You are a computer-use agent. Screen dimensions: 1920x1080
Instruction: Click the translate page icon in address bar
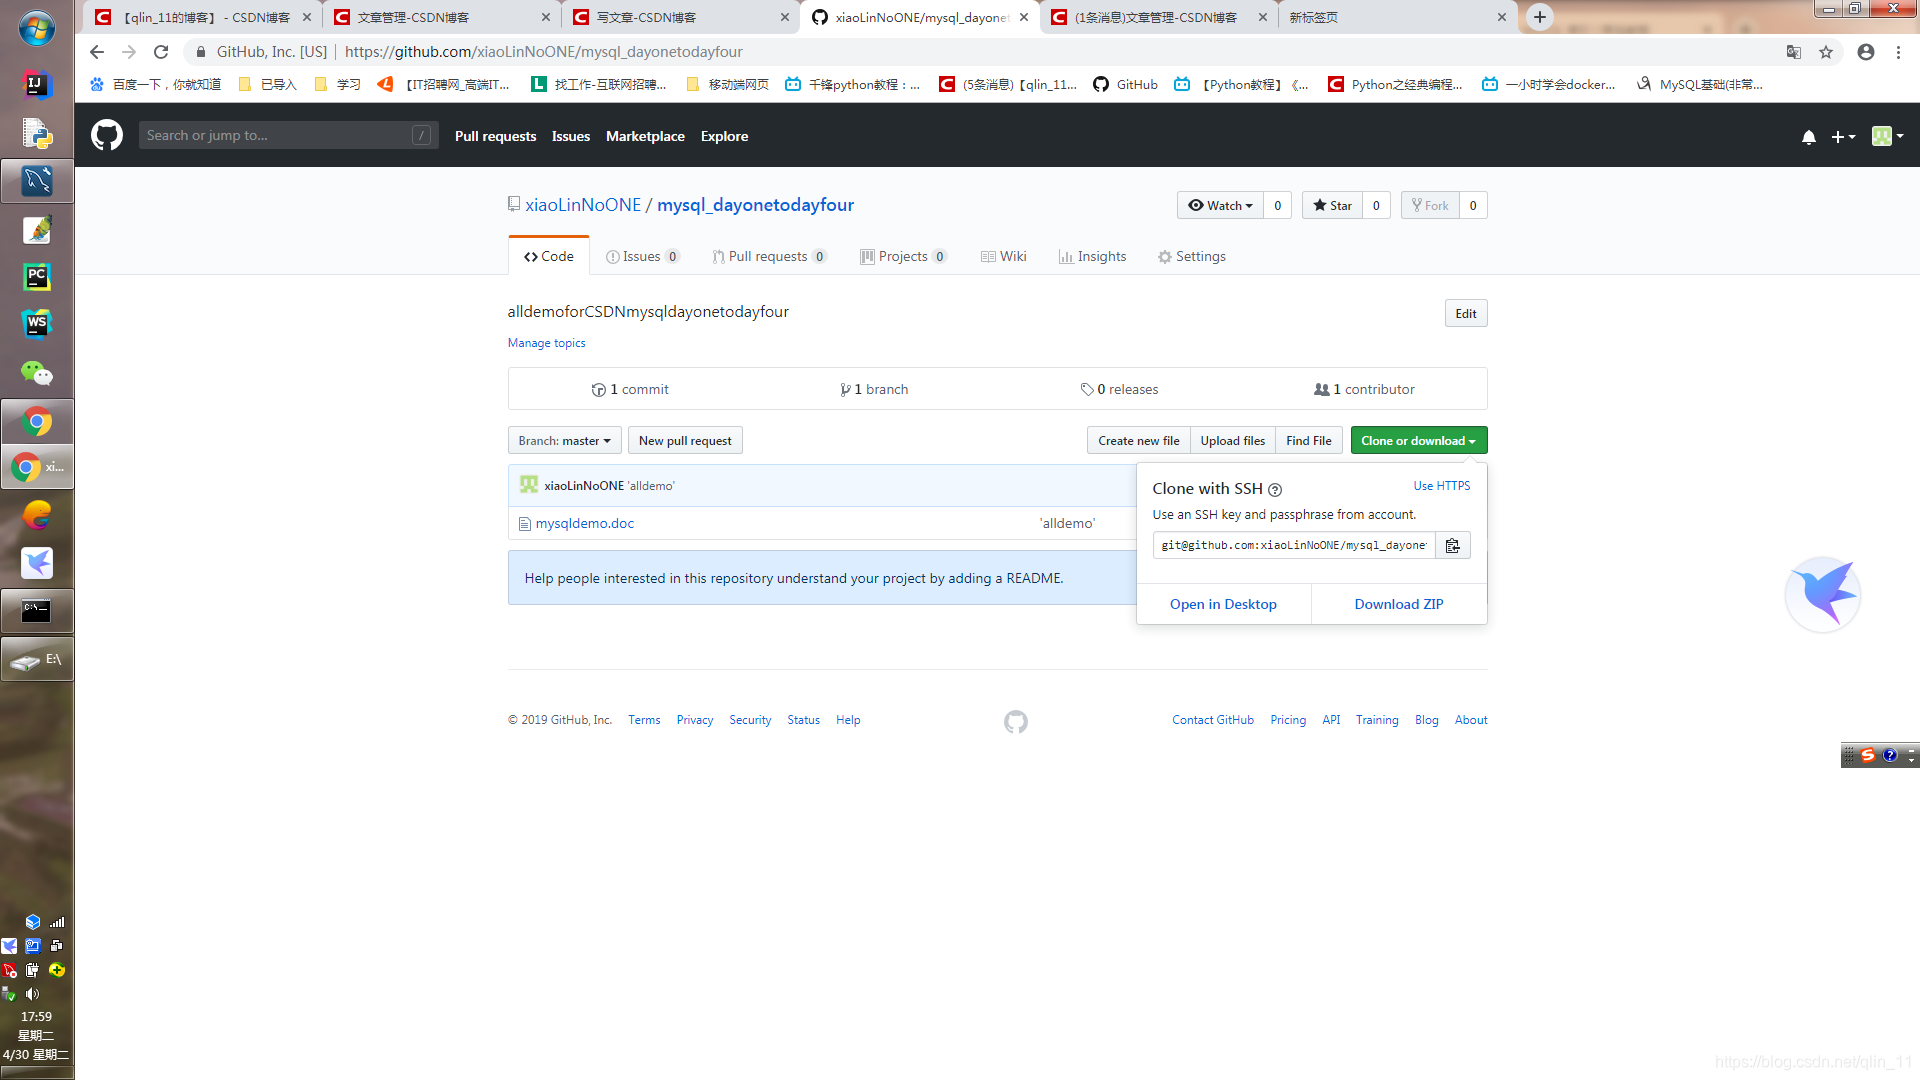point(1794,52)
